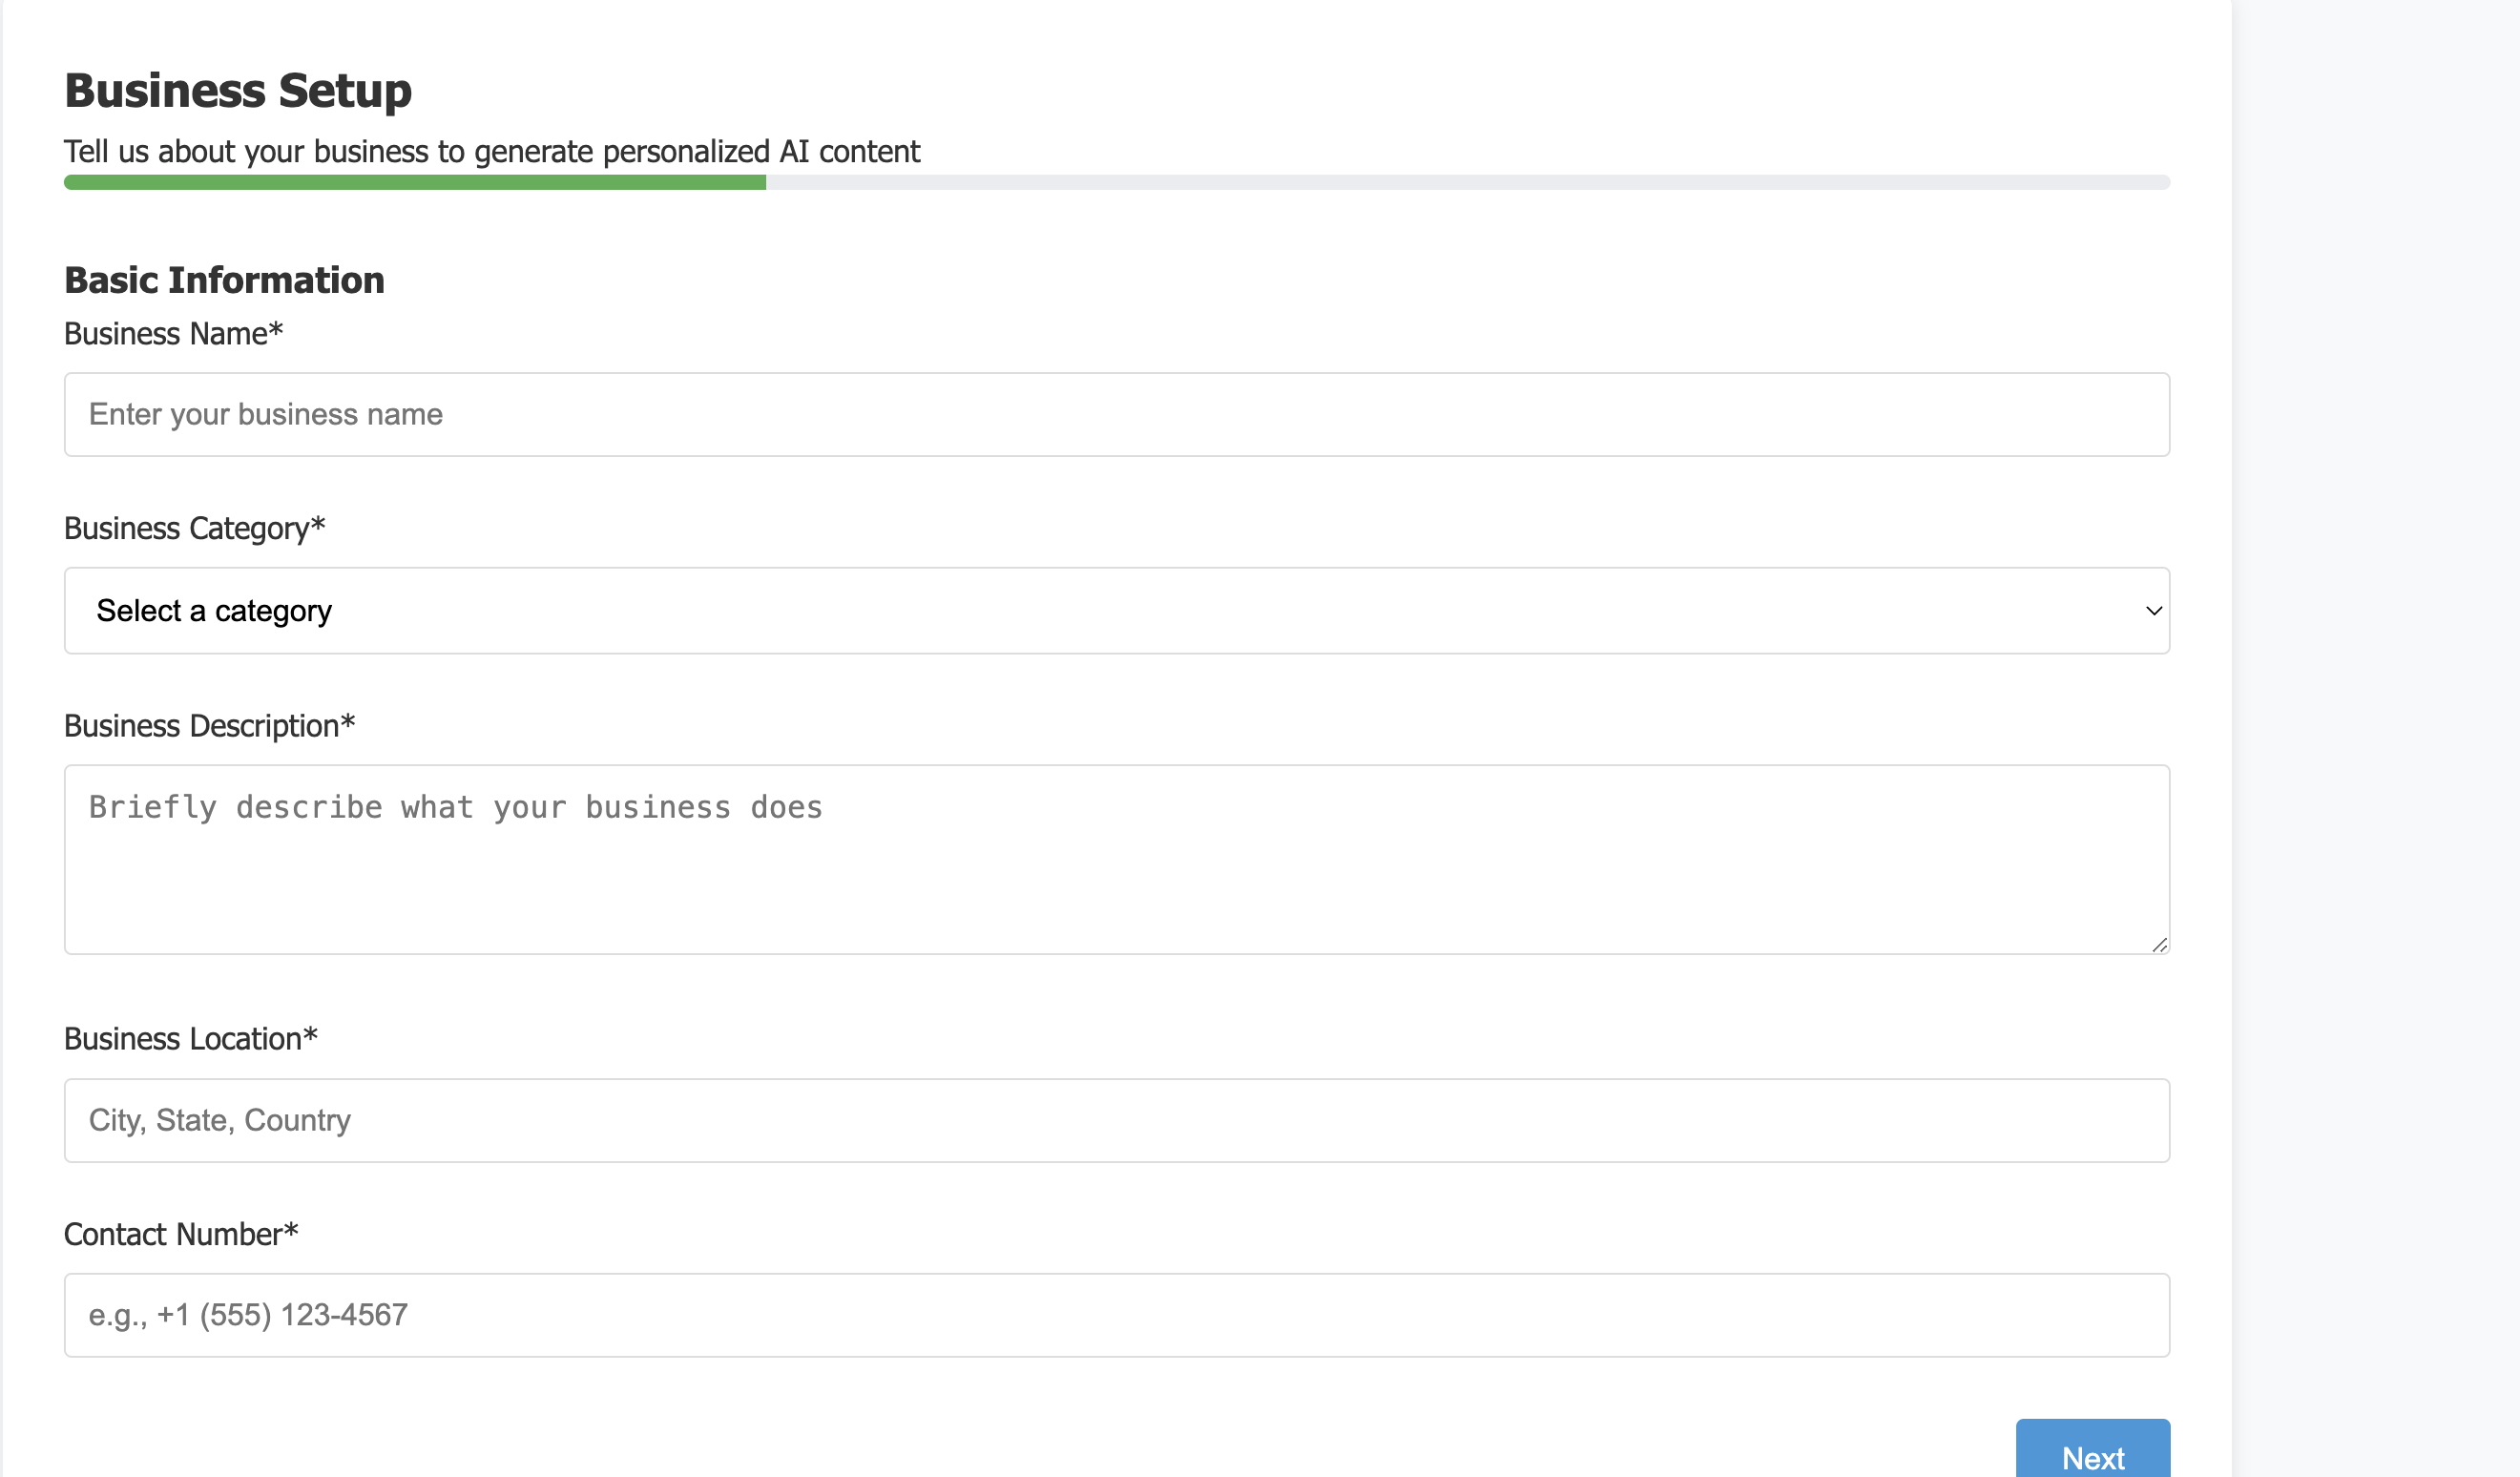2520x1477 pixels.
Task: Click the description textarea resize handle
Action: (2159, 945)
